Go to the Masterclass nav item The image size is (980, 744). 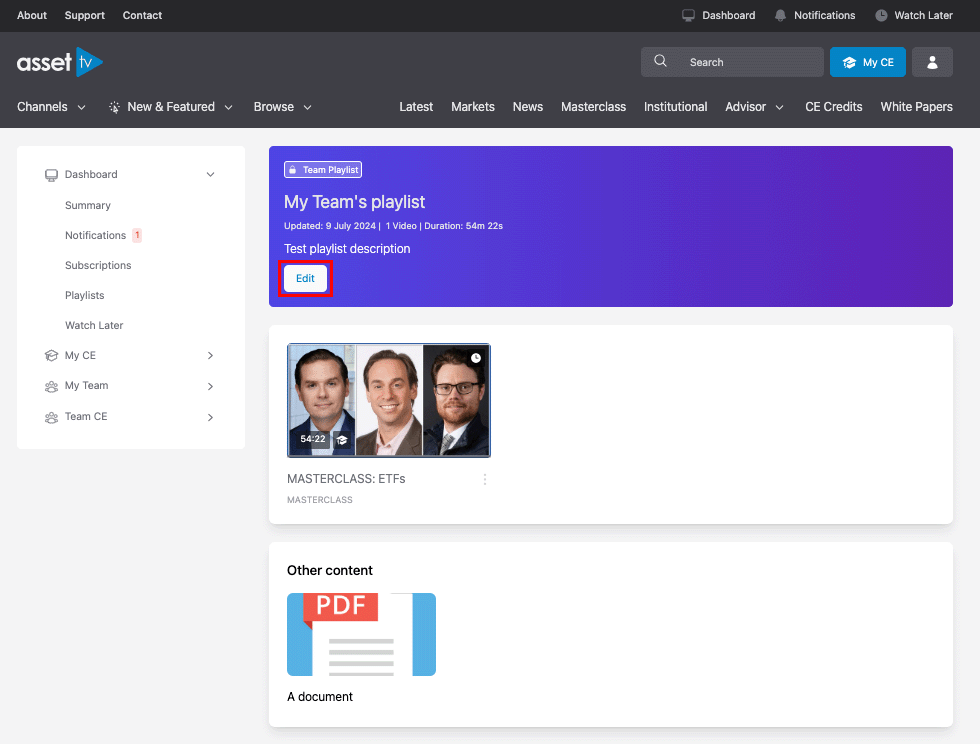[593, 107]
